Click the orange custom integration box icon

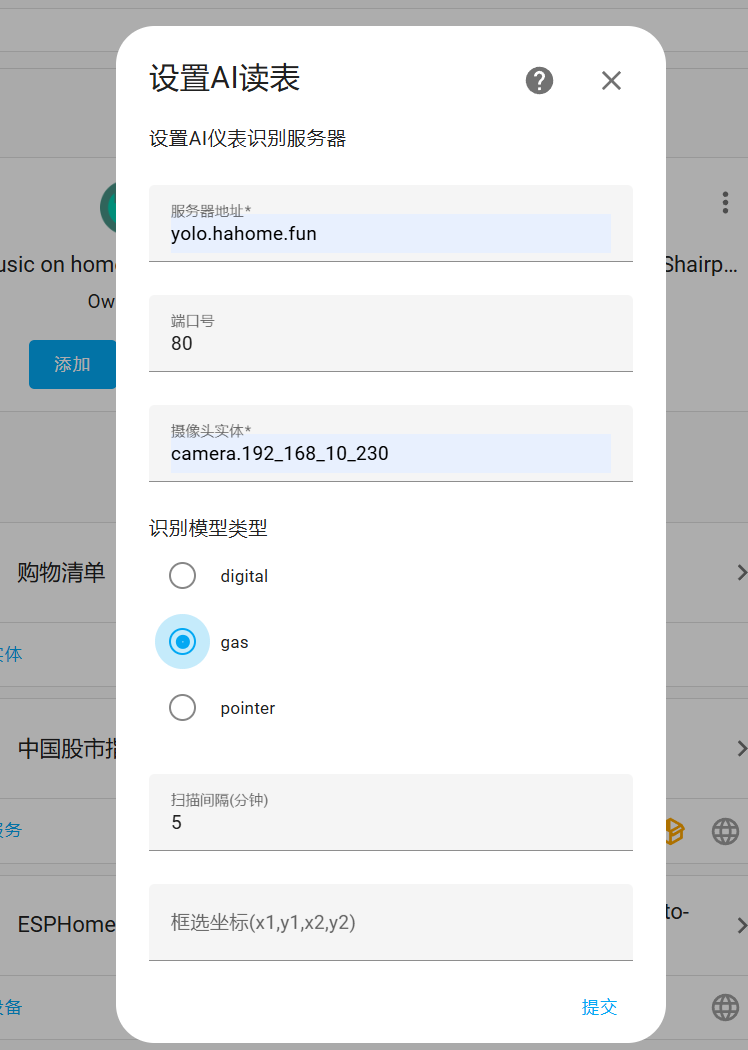point(675,830)
